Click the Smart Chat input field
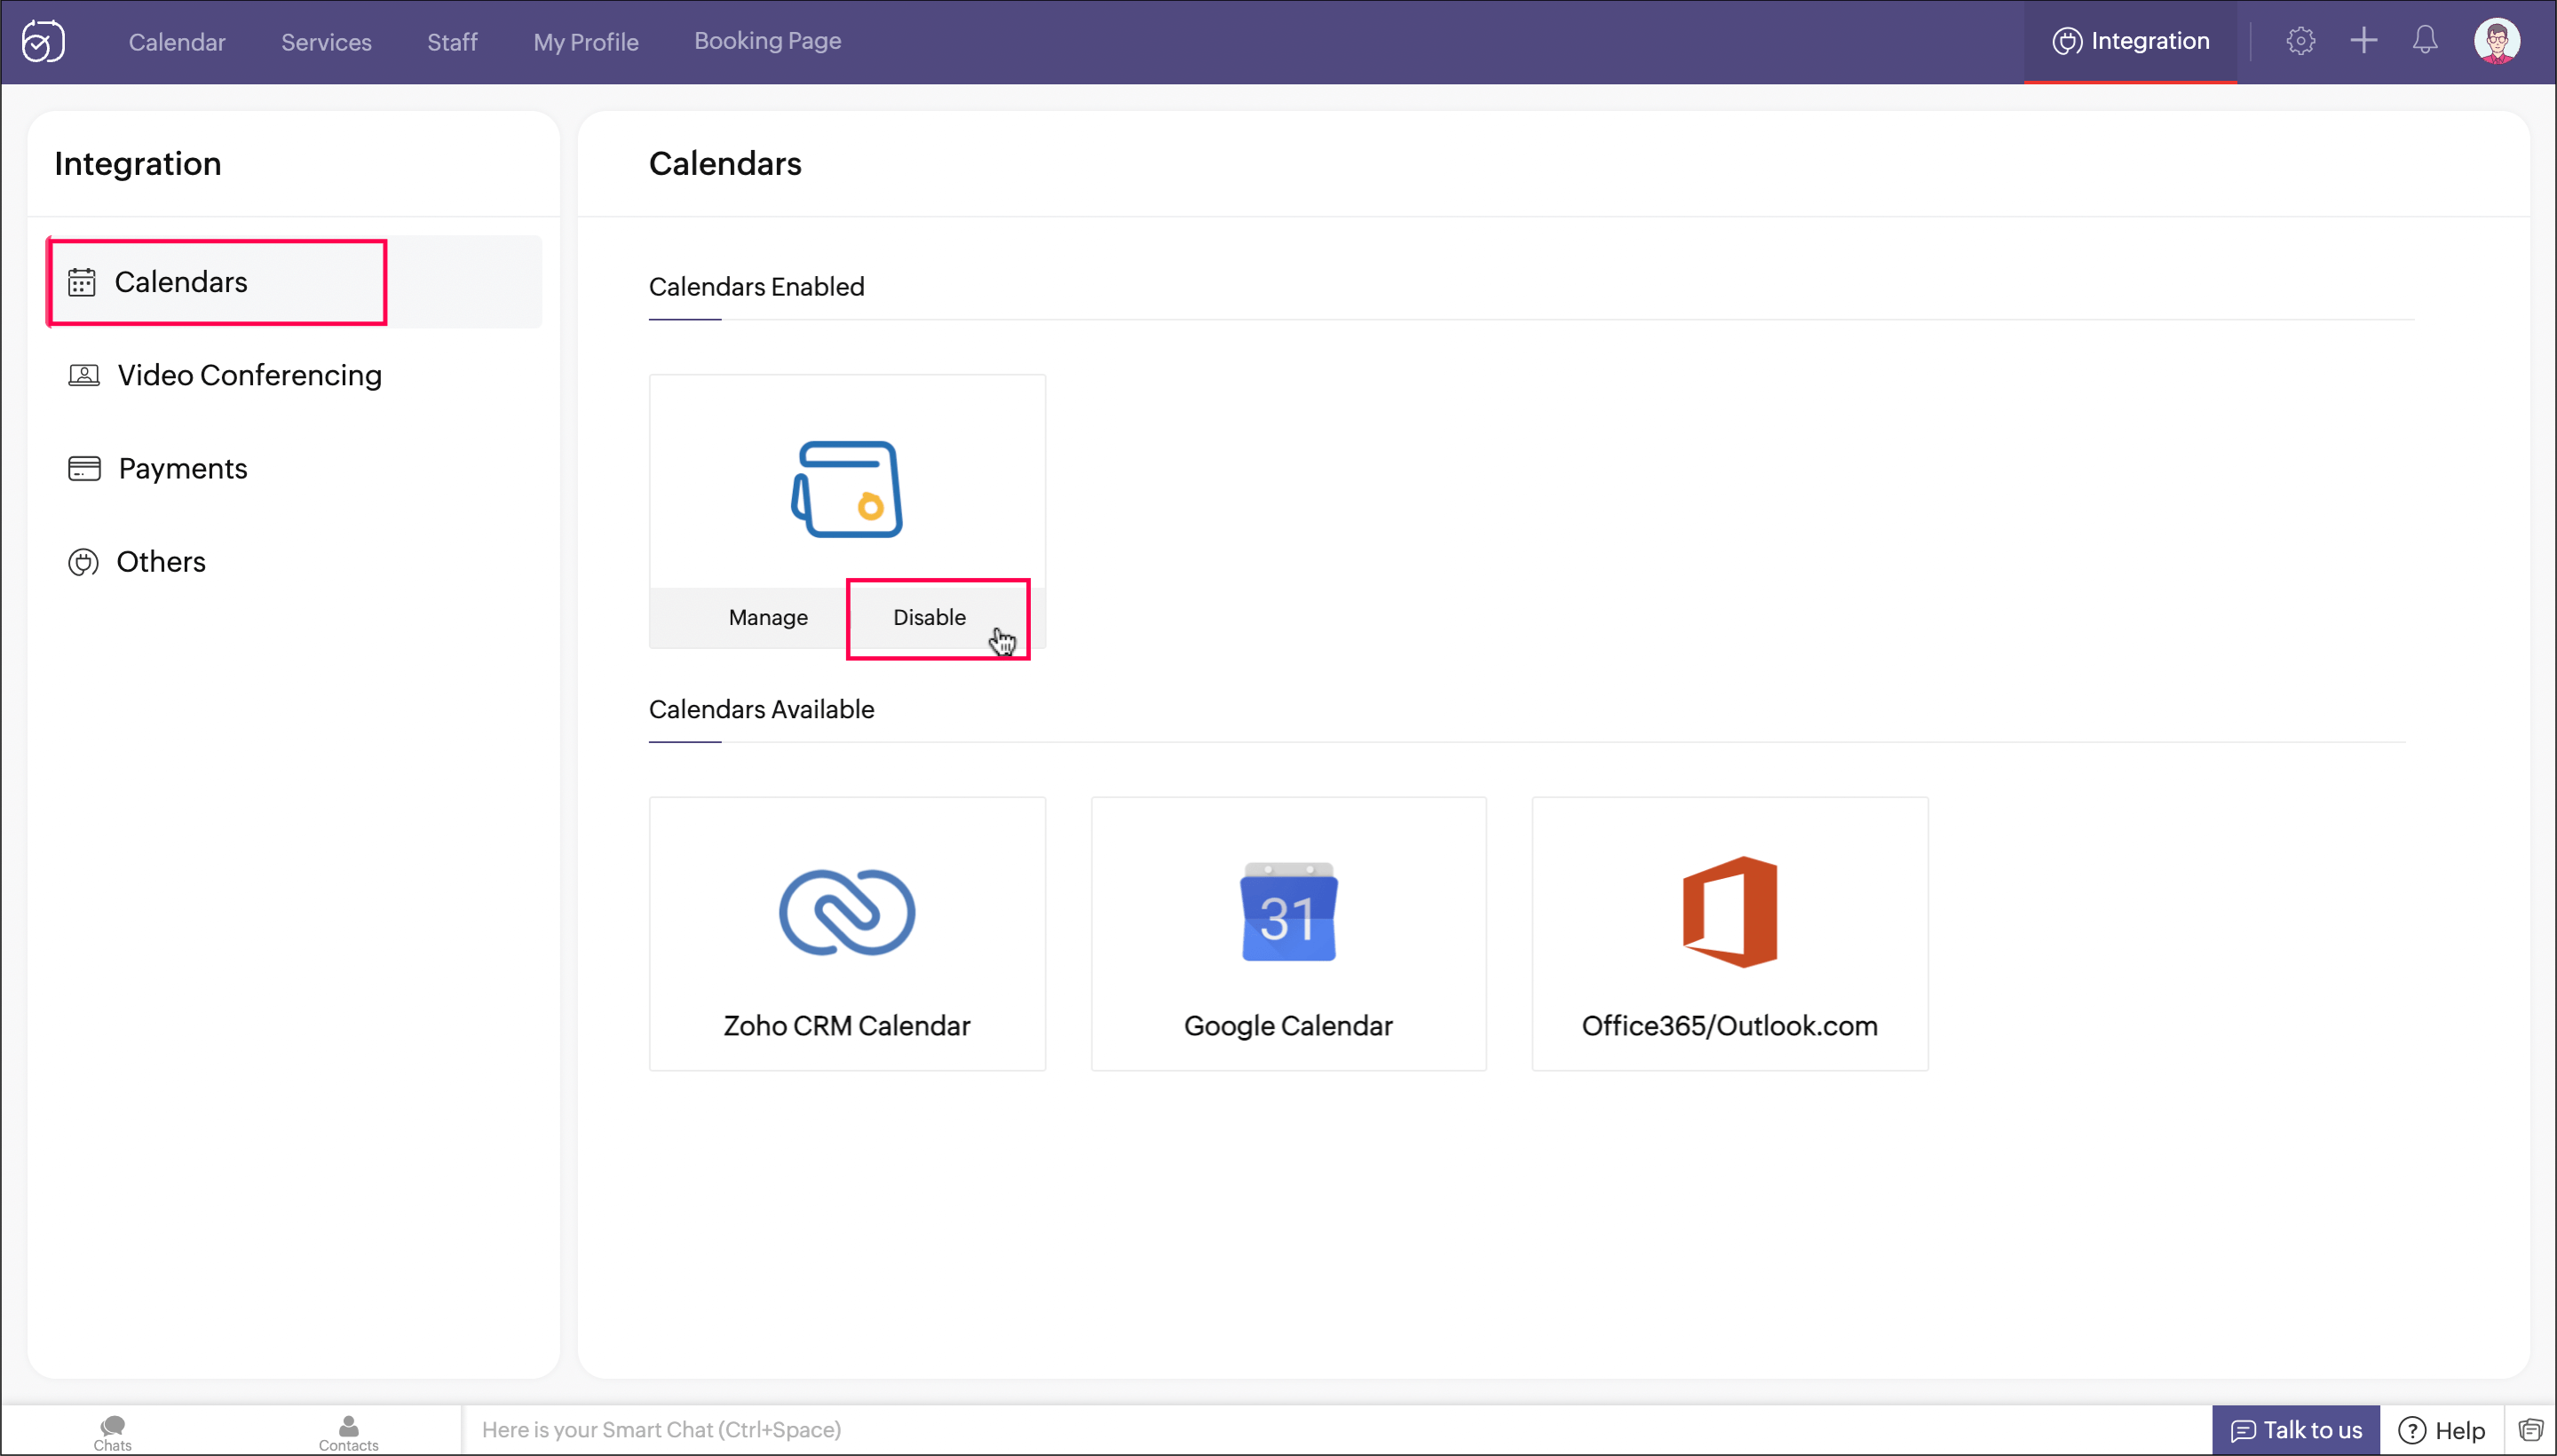 click(1336, 1430)
